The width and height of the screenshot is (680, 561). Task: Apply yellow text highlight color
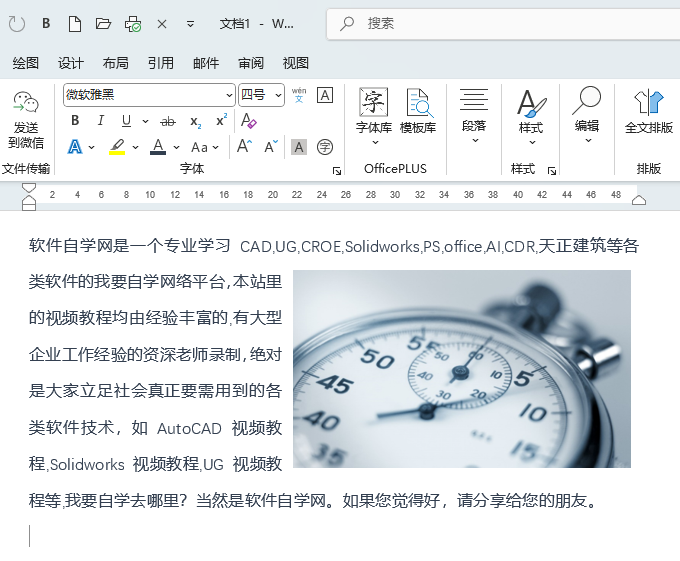117,147
